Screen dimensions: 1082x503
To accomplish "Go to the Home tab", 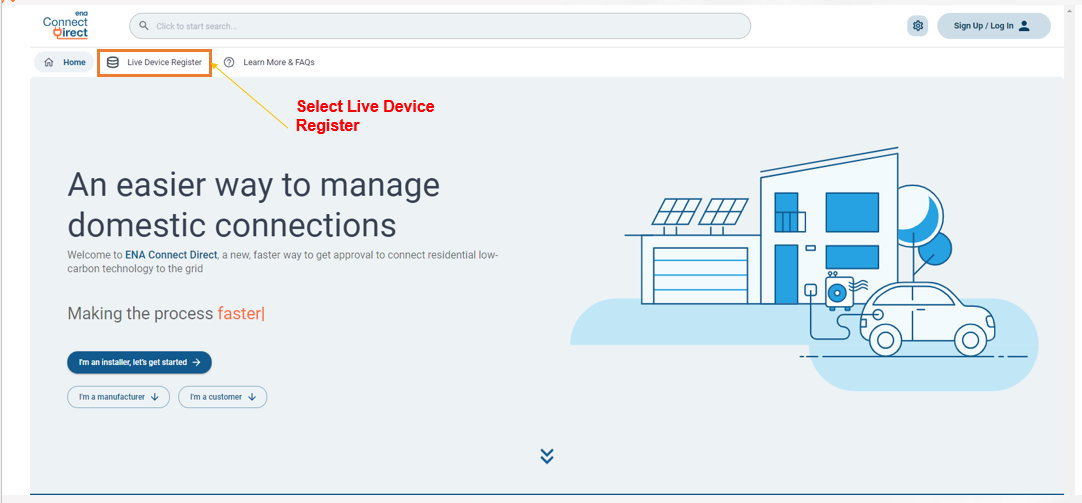I will (x=64, y=62).
